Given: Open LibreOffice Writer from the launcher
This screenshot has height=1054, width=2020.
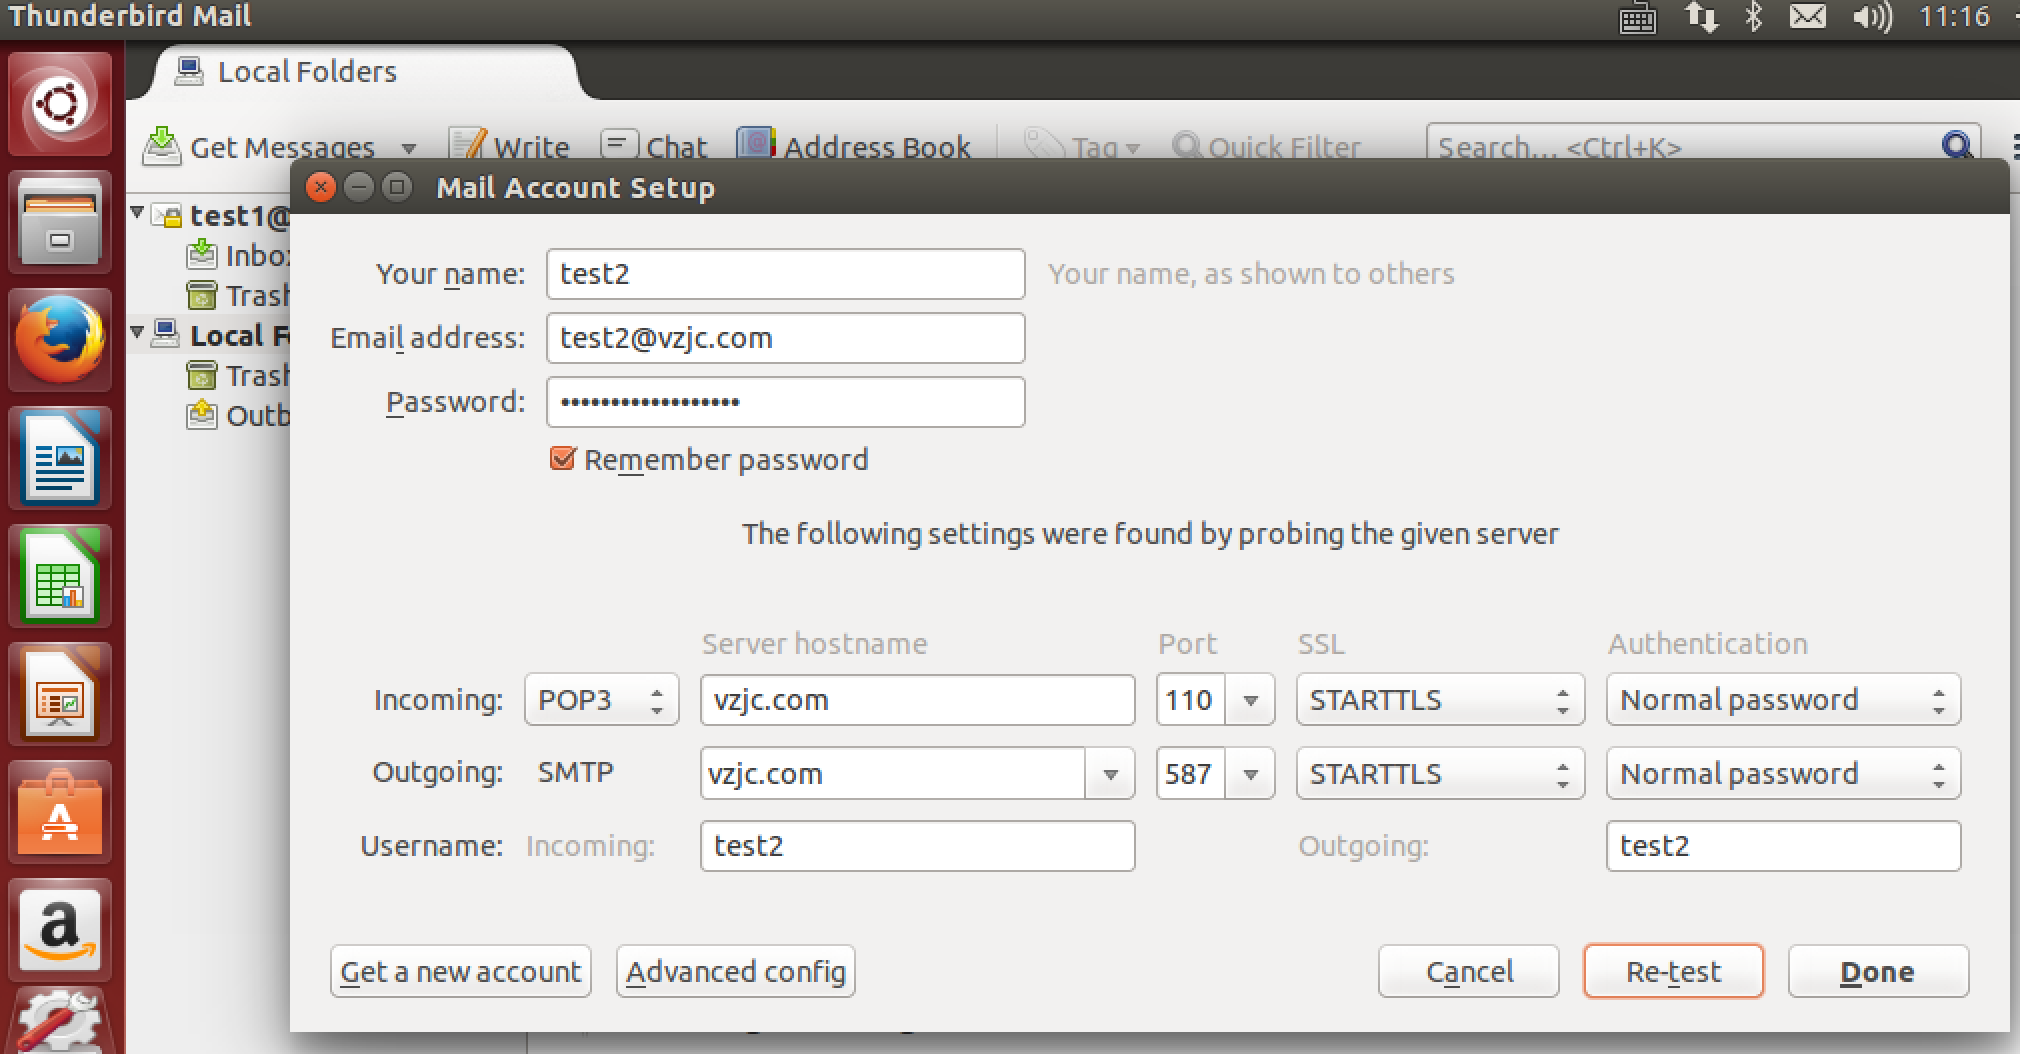Looking at the screenshot, I should point(60,459).
